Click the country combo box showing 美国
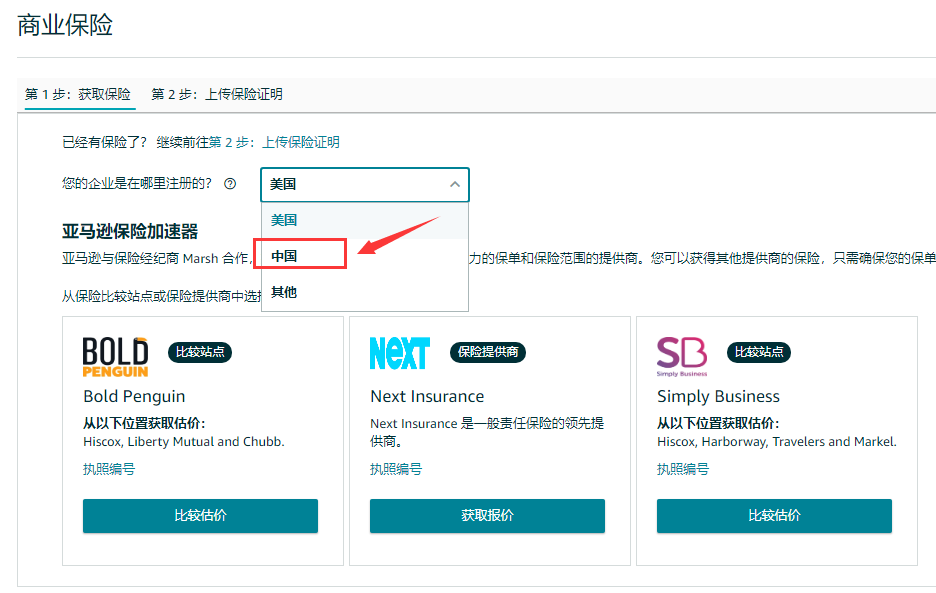This screenshot has width=936, height=593. click(365, 185)
